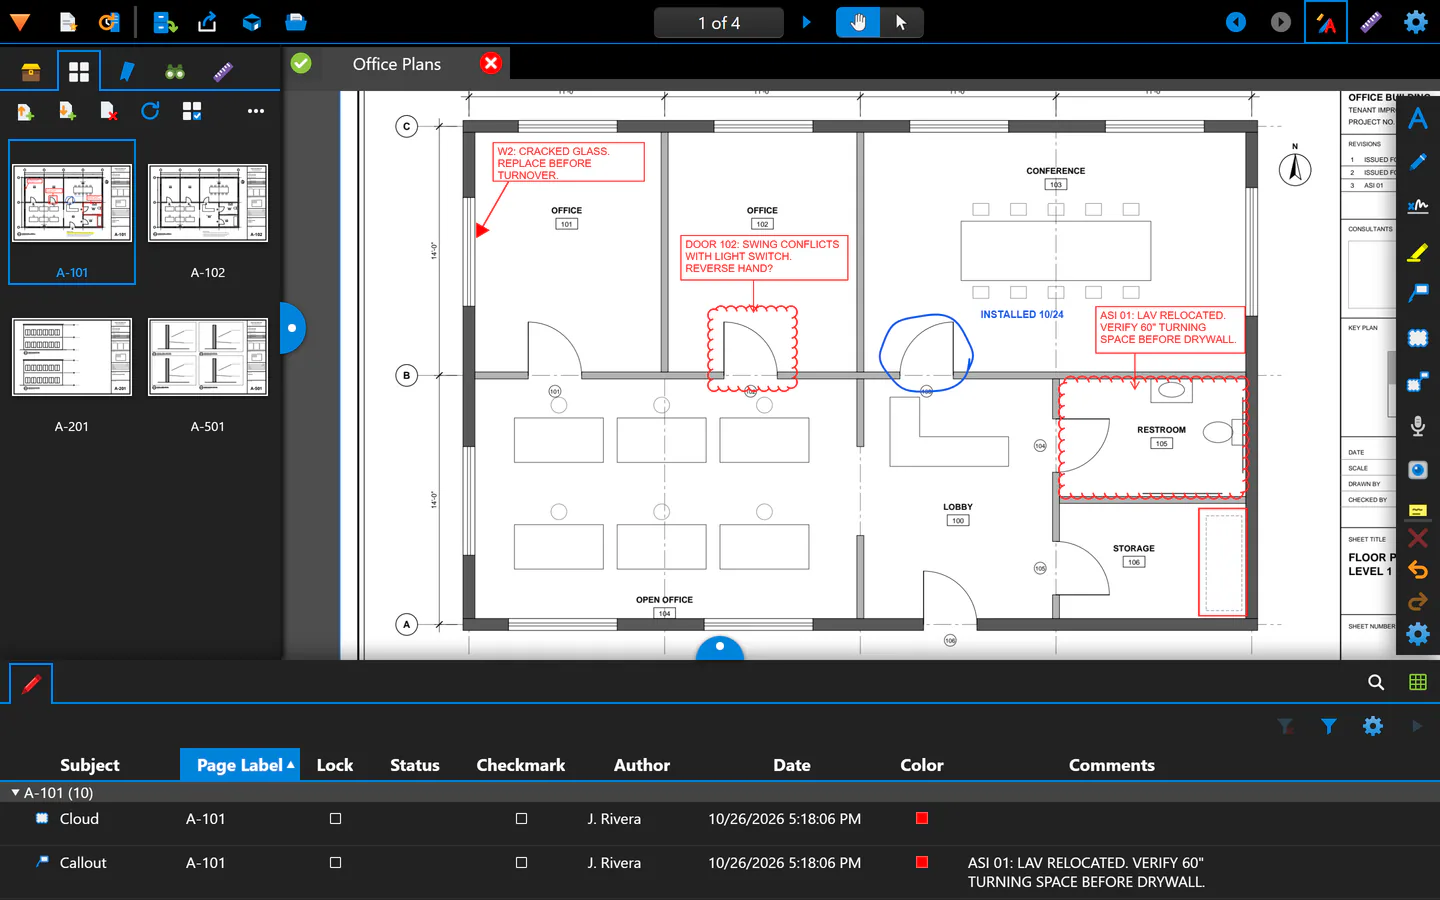Close the Office Plans document with red X

(491, 63)
